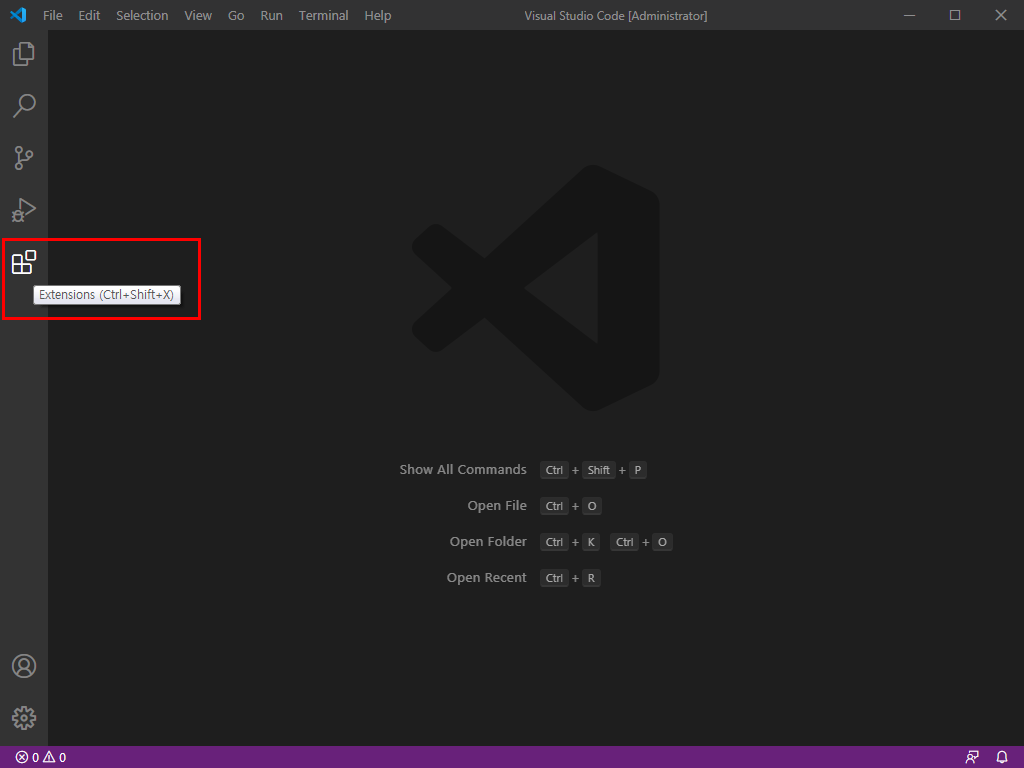The image size is (1024, 768).
Task: Open the Selection menu
Action: pyautogui.click(x=142, y=15)
